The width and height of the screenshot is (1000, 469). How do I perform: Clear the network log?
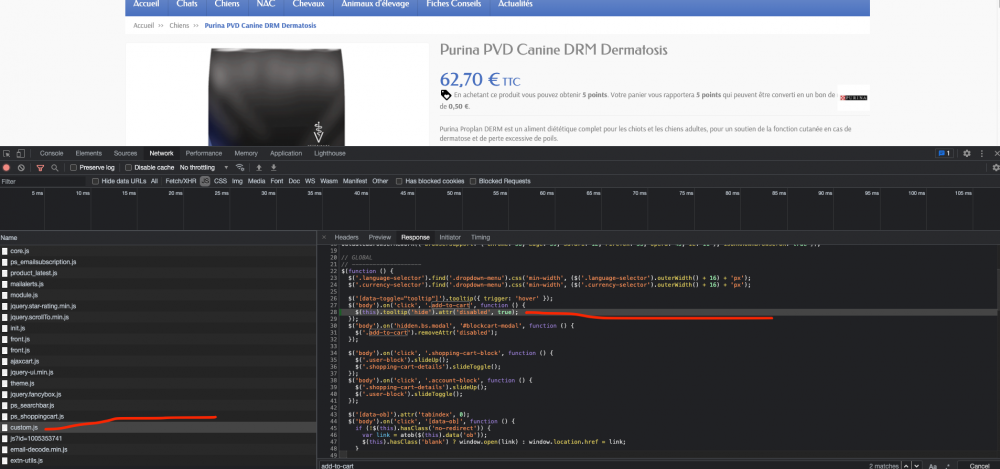click(x=20, y=167)
